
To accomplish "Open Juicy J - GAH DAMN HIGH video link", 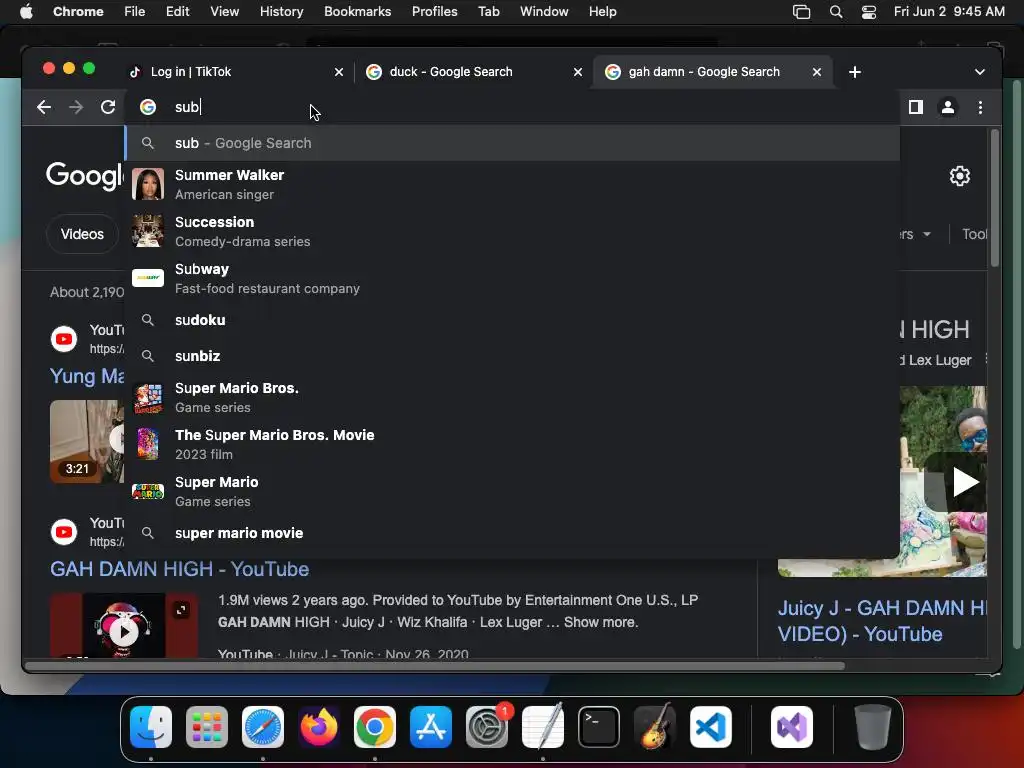I will 882,621.
